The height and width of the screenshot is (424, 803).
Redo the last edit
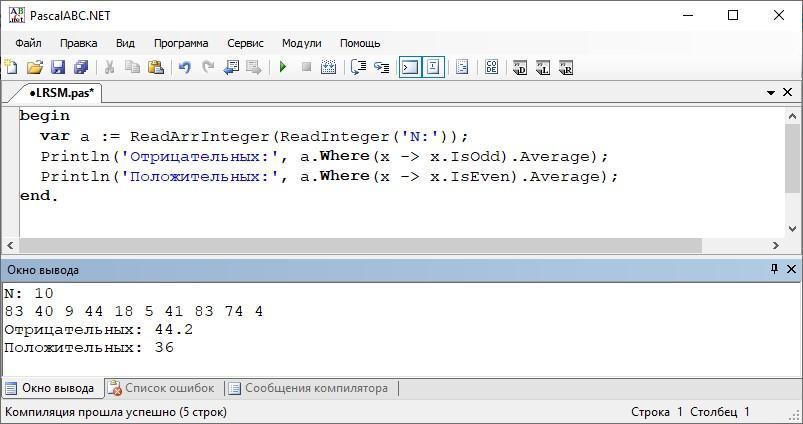(208, 67)
